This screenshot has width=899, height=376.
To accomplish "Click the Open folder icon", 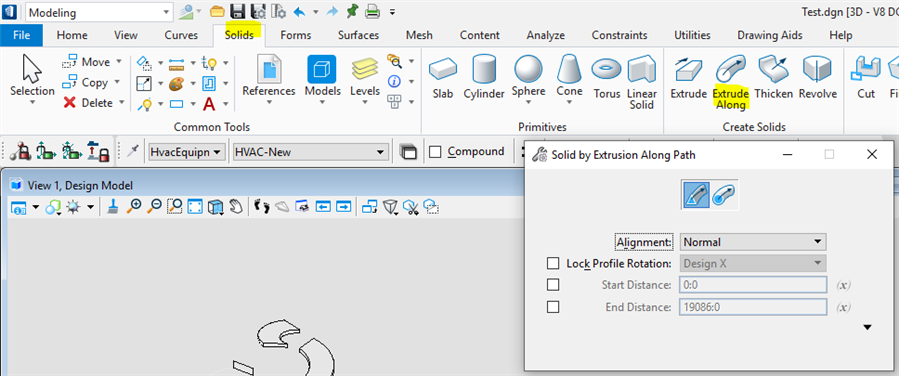I will tap(217, 11).
